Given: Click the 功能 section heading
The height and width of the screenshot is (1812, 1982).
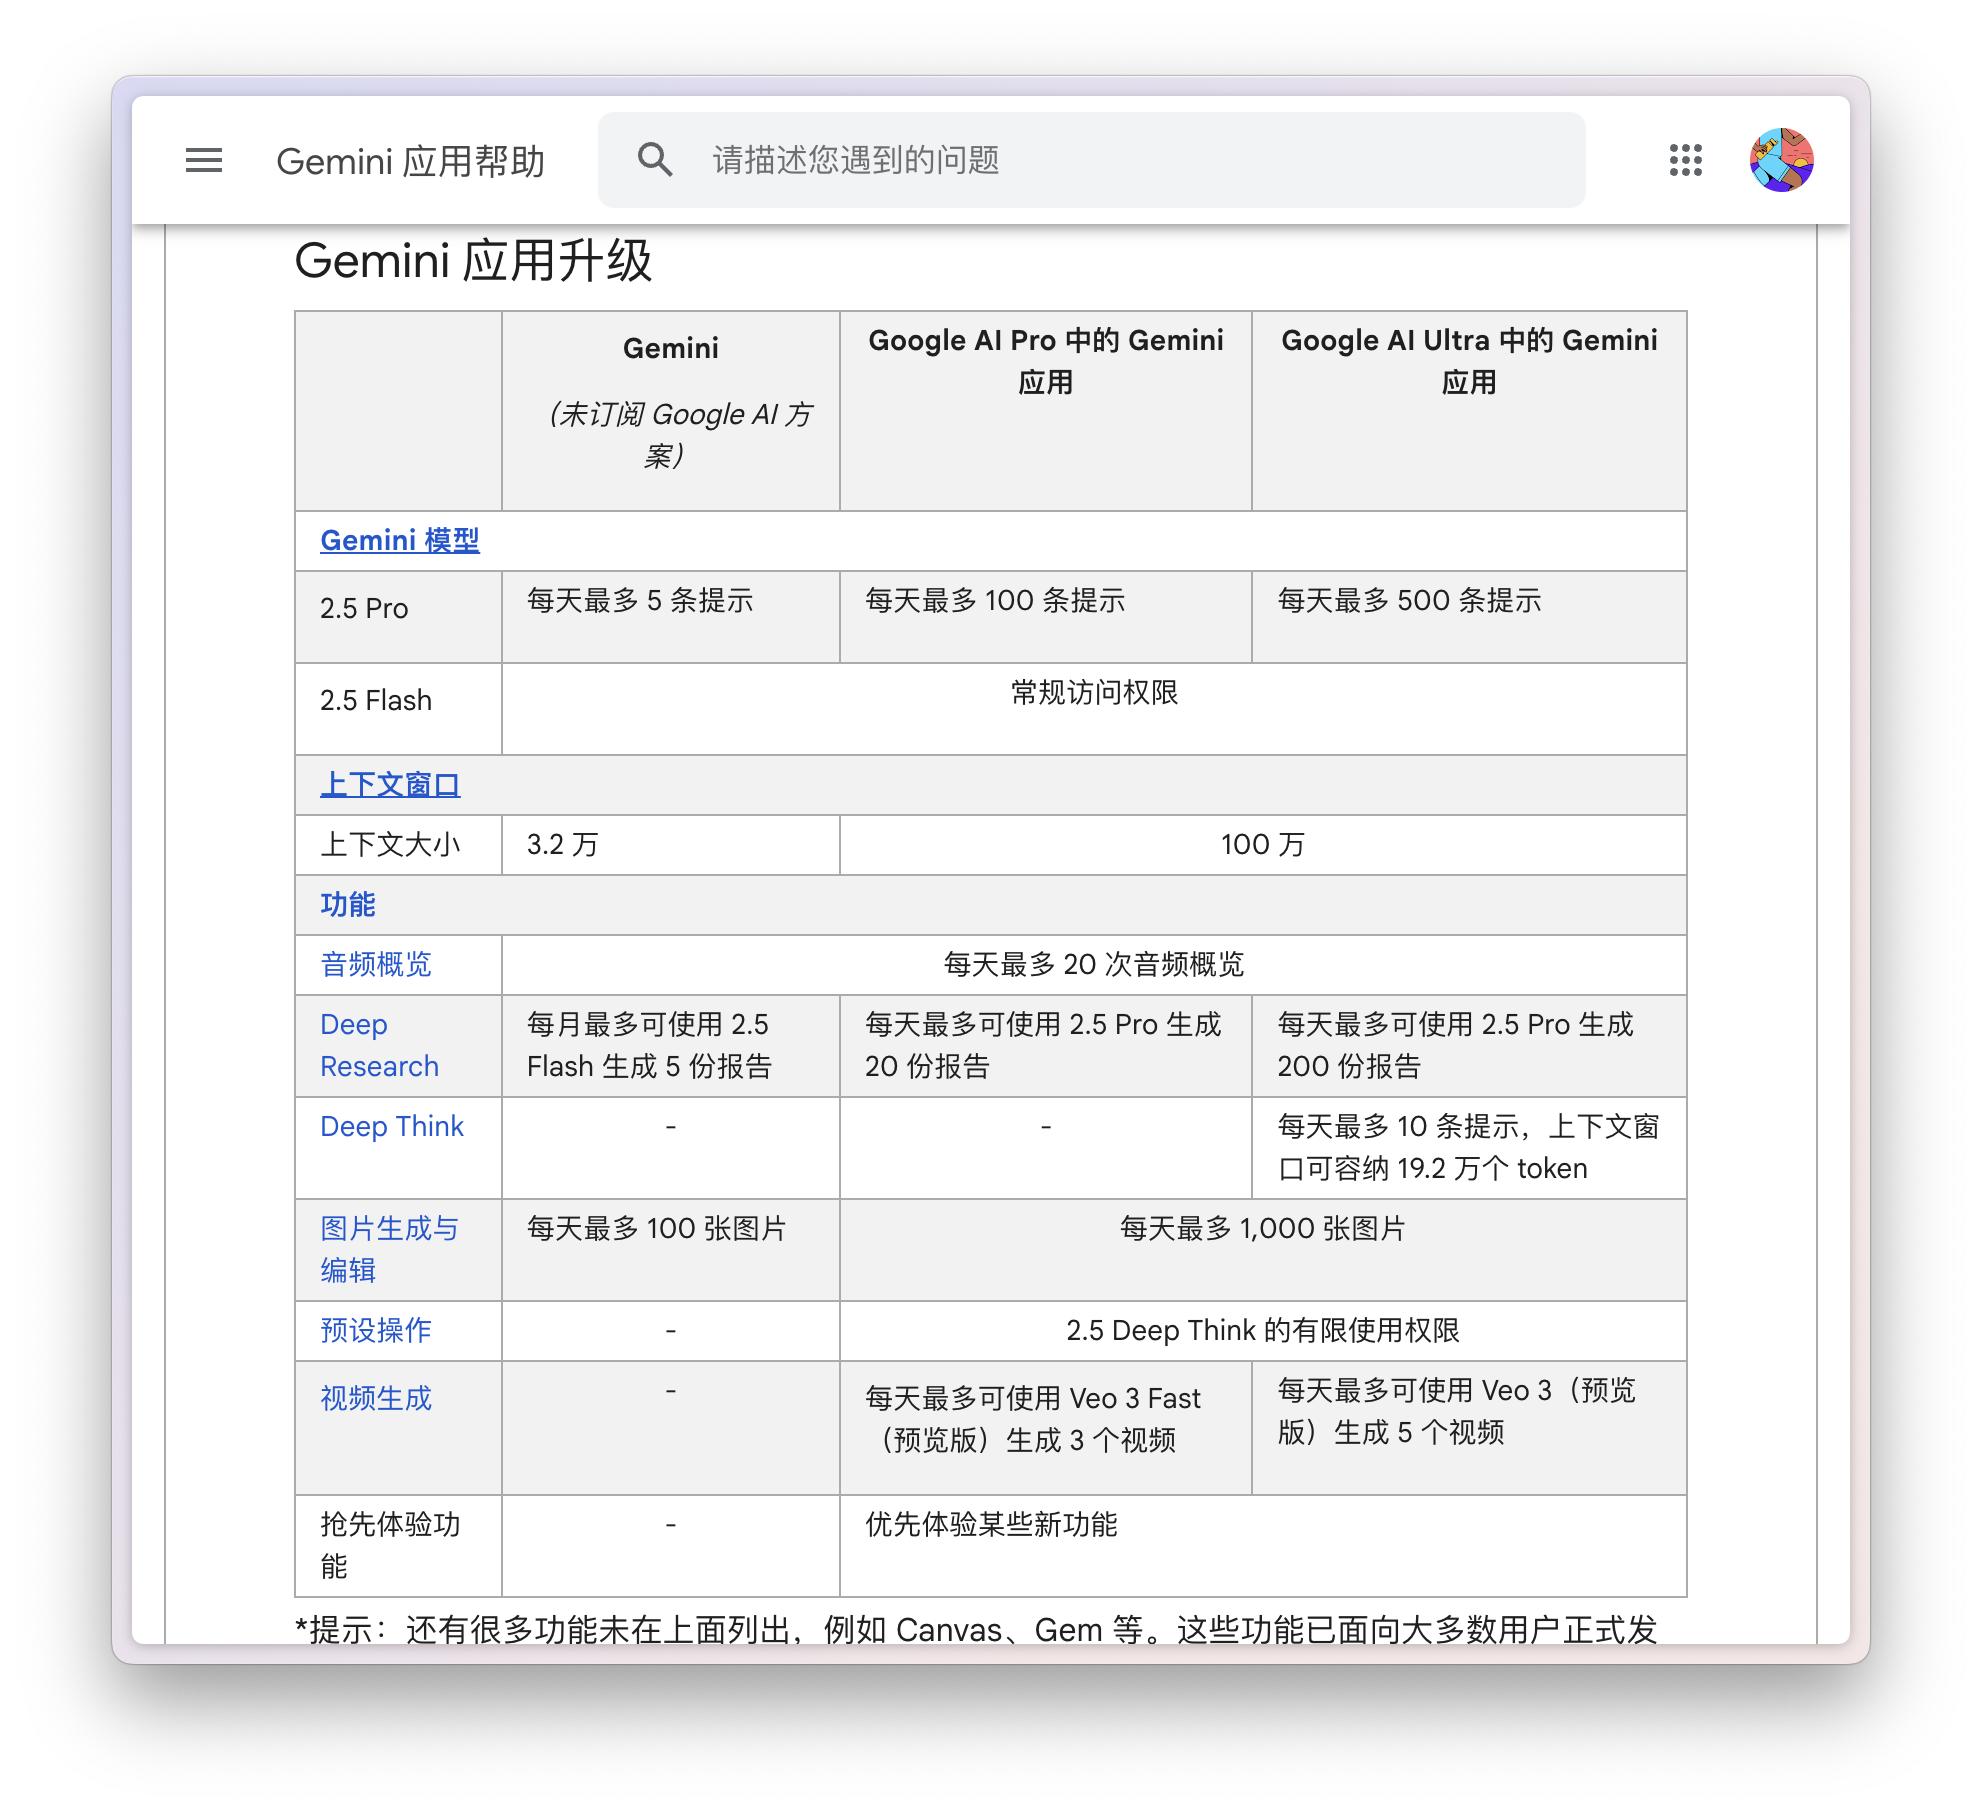Looking at the screenshot, I should click(x=348, y=905).
